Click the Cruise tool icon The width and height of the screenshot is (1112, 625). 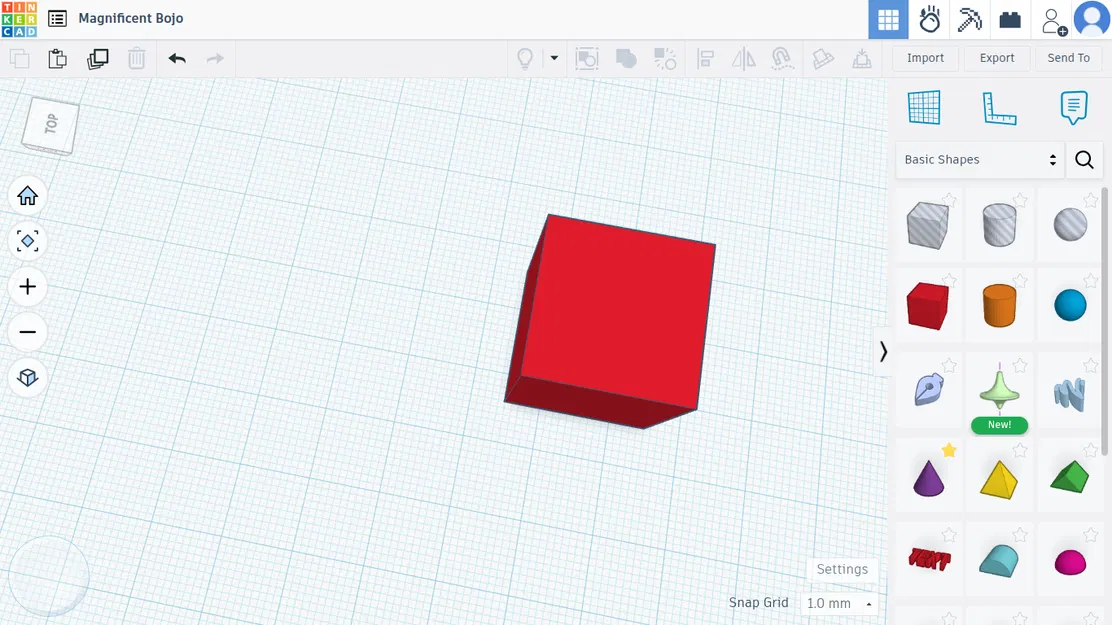point(782,58)
